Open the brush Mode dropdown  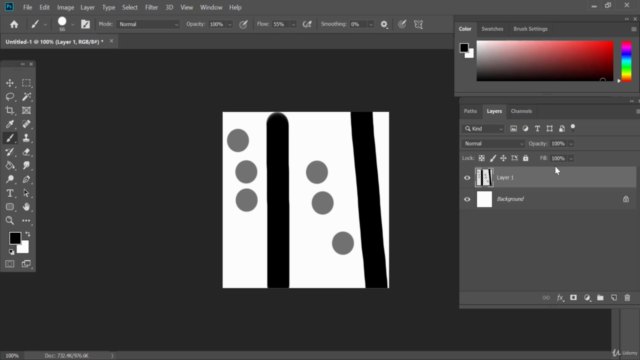148,24
